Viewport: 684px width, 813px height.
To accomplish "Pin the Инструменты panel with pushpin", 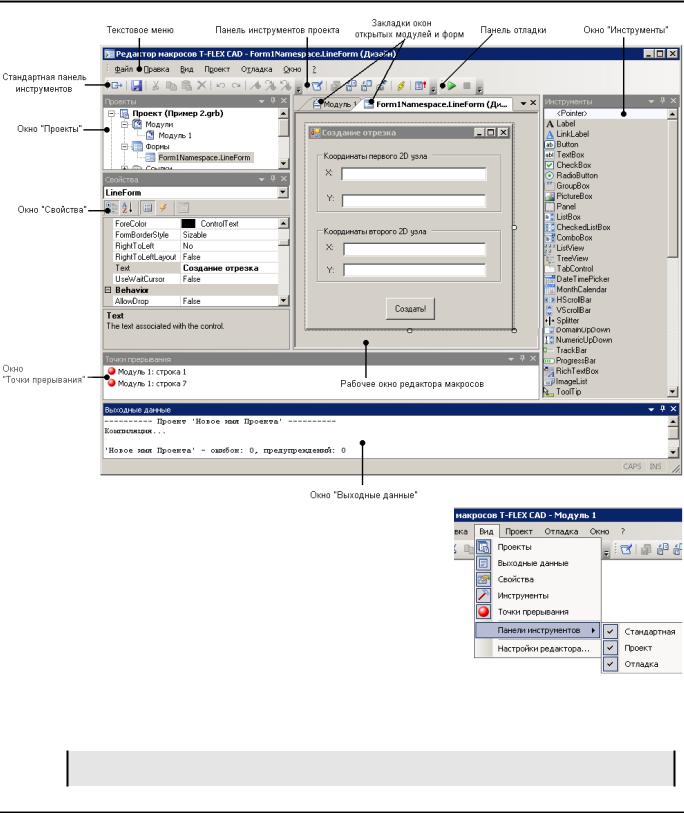I will [662, 101].
